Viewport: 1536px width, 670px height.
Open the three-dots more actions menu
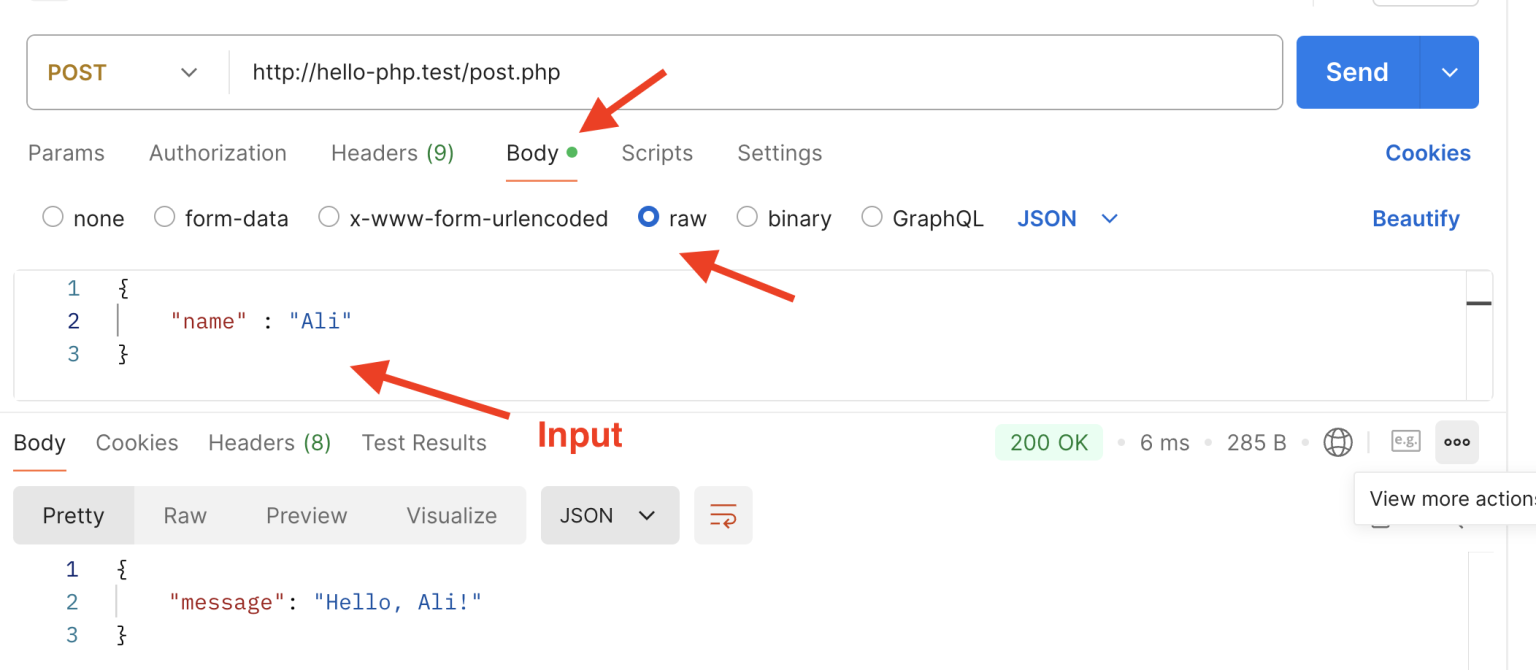1456,442
